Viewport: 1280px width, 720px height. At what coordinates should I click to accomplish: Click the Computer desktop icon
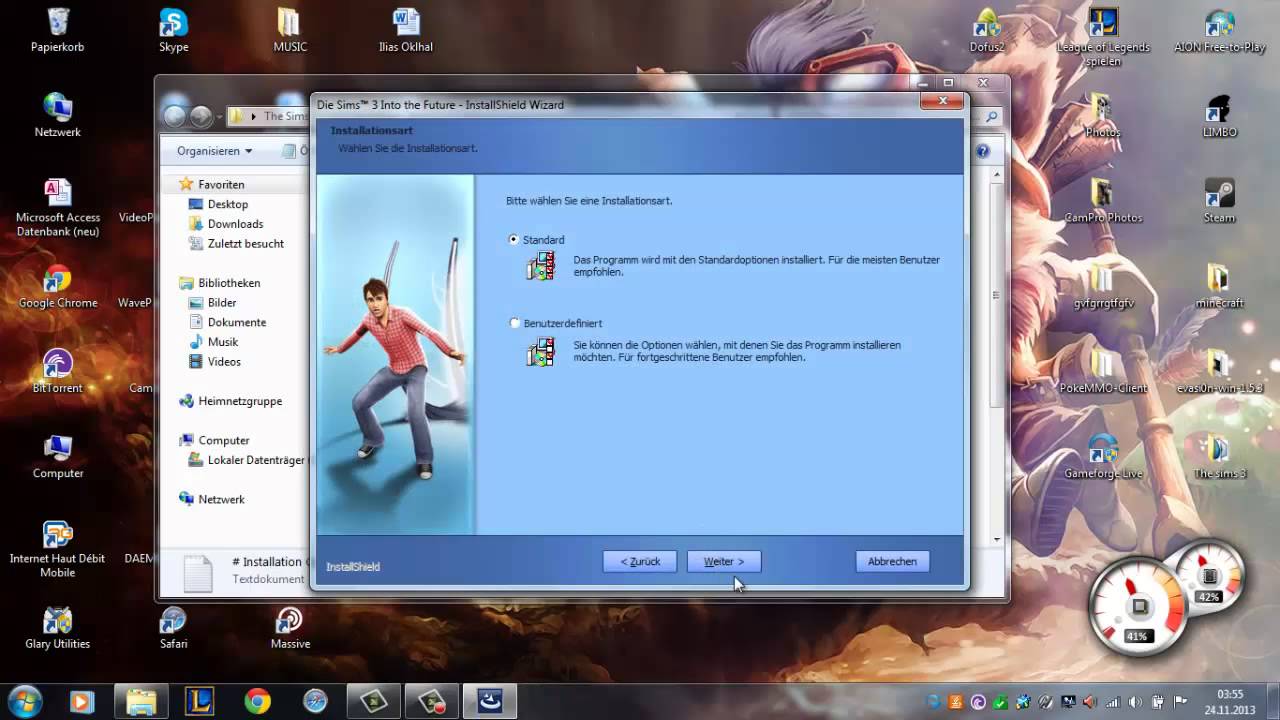(x=58, y=456)
